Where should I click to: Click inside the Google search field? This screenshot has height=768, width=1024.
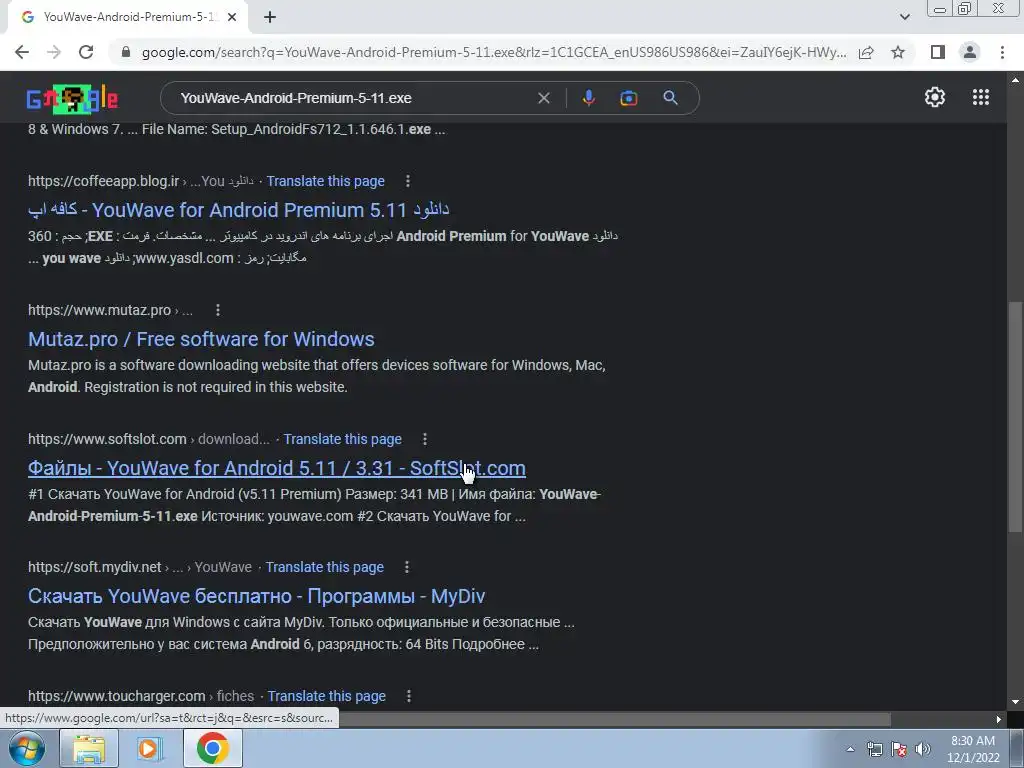353,98
